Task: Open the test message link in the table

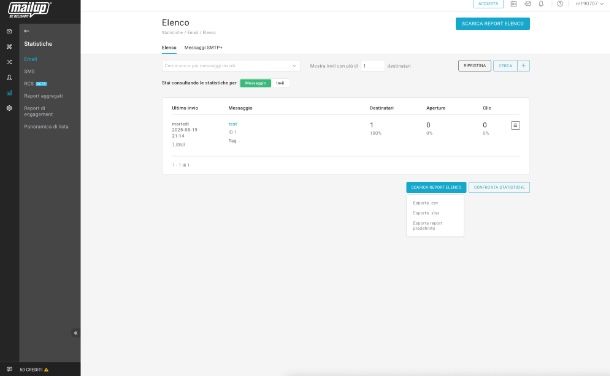Action: click(x=233, y=124)
